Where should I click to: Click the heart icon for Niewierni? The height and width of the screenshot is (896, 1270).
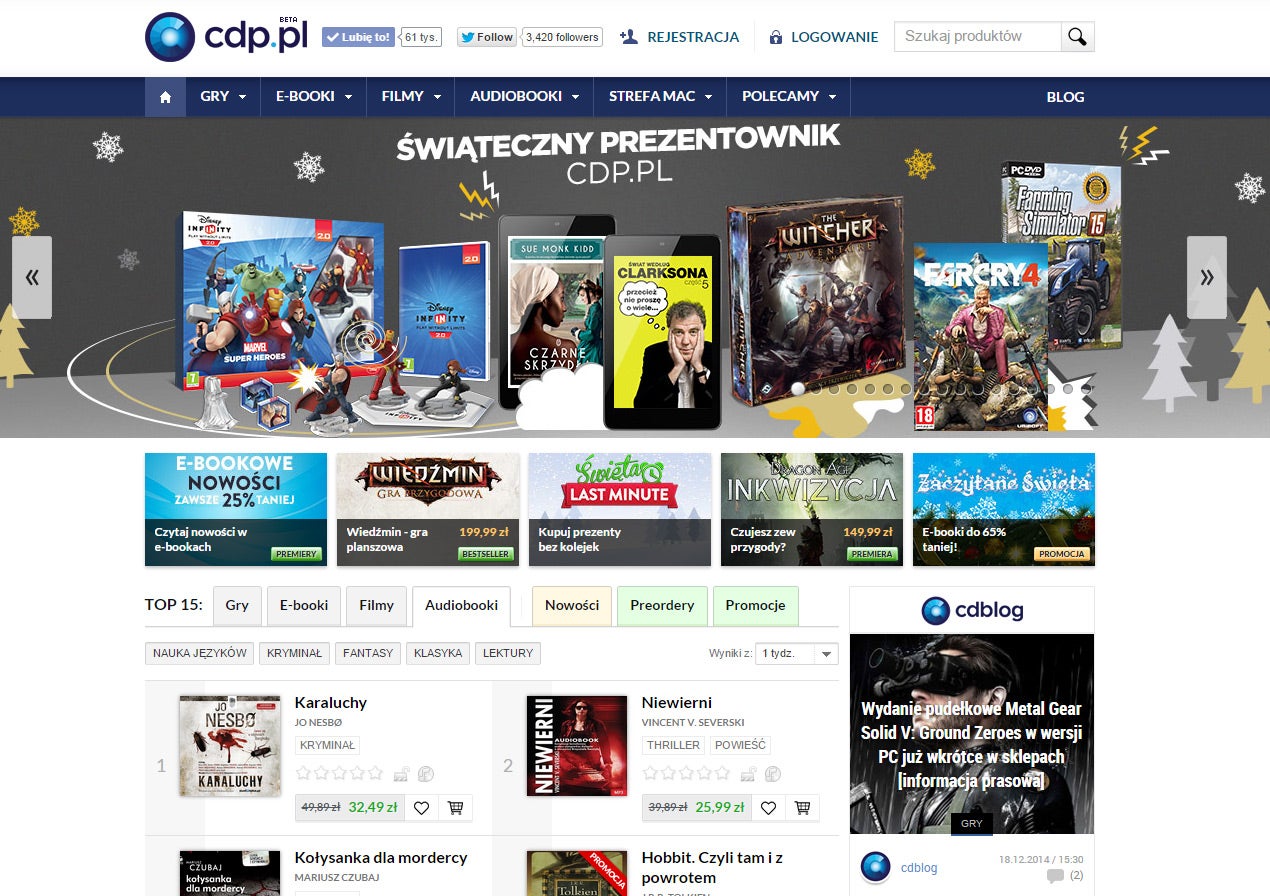[x=768, y=808]
